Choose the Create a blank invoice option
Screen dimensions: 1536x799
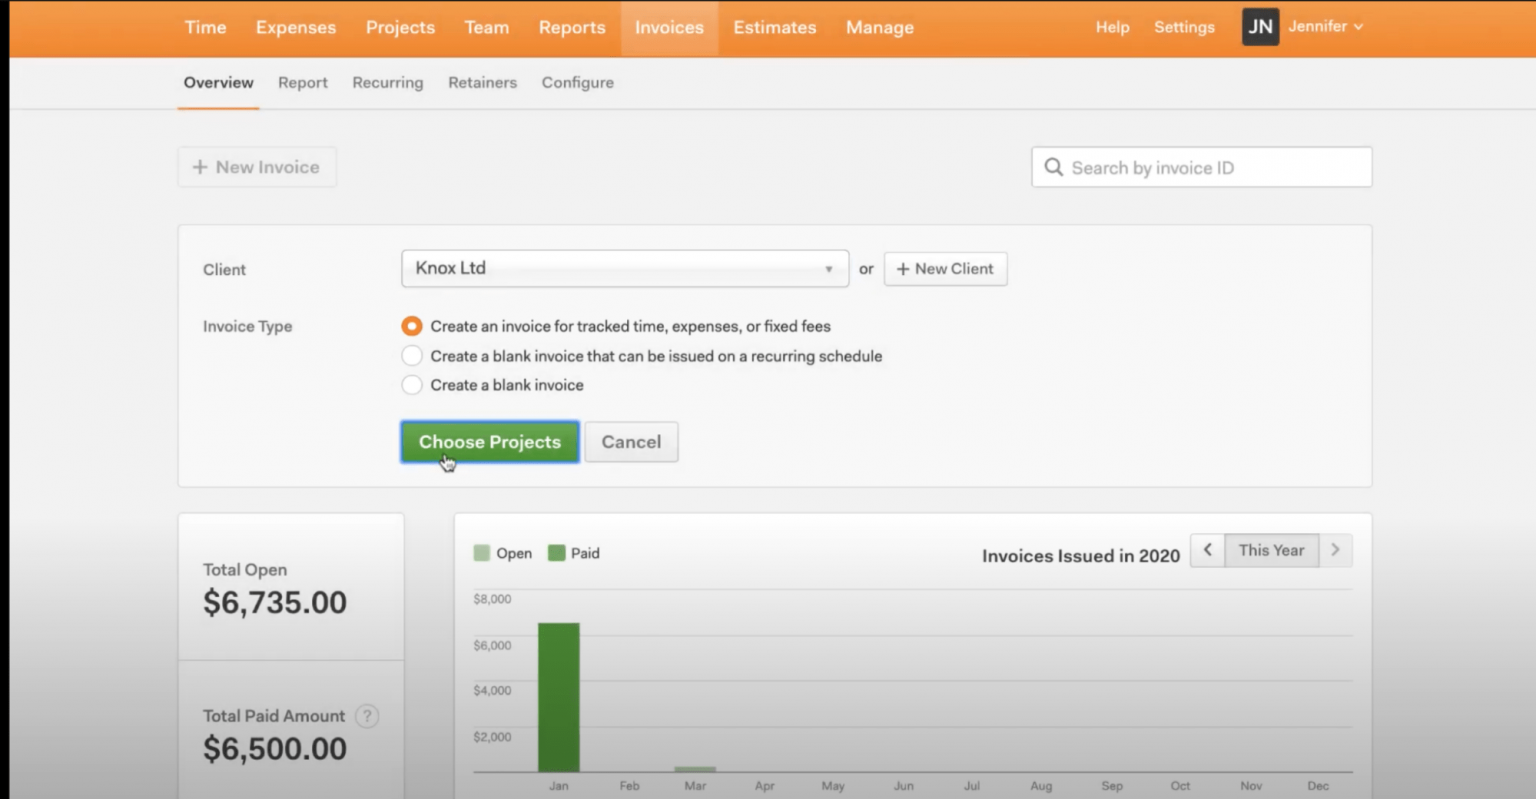(411, 385)
